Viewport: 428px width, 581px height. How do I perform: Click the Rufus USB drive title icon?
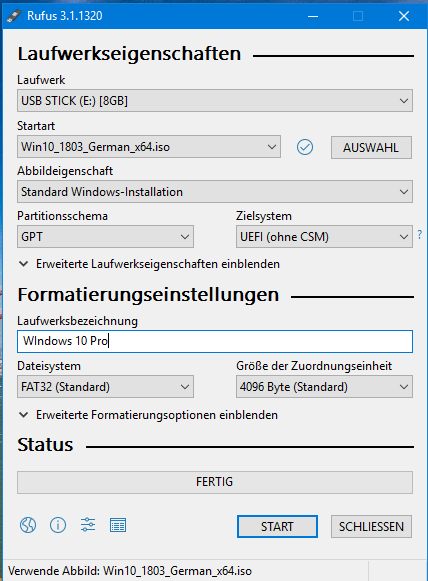[x=14, y=16]
